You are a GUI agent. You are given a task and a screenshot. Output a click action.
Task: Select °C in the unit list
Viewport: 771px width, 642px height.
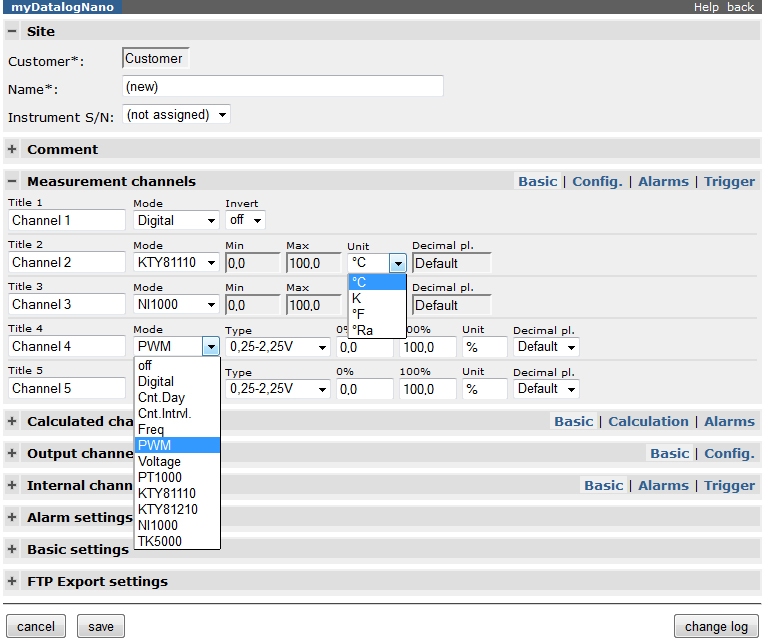(x=377, y=282)
